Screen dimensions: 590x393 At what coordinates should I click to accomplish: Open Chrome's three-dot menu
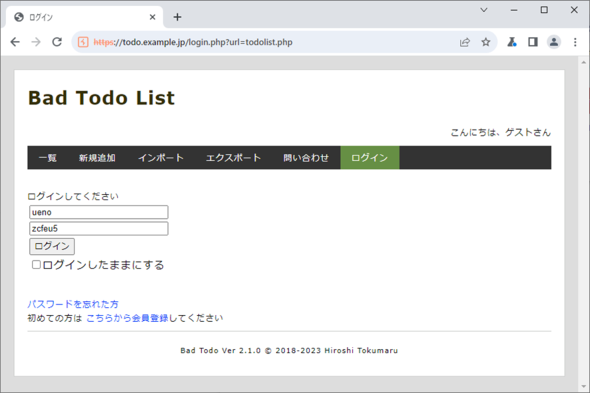tap(575, 42)
